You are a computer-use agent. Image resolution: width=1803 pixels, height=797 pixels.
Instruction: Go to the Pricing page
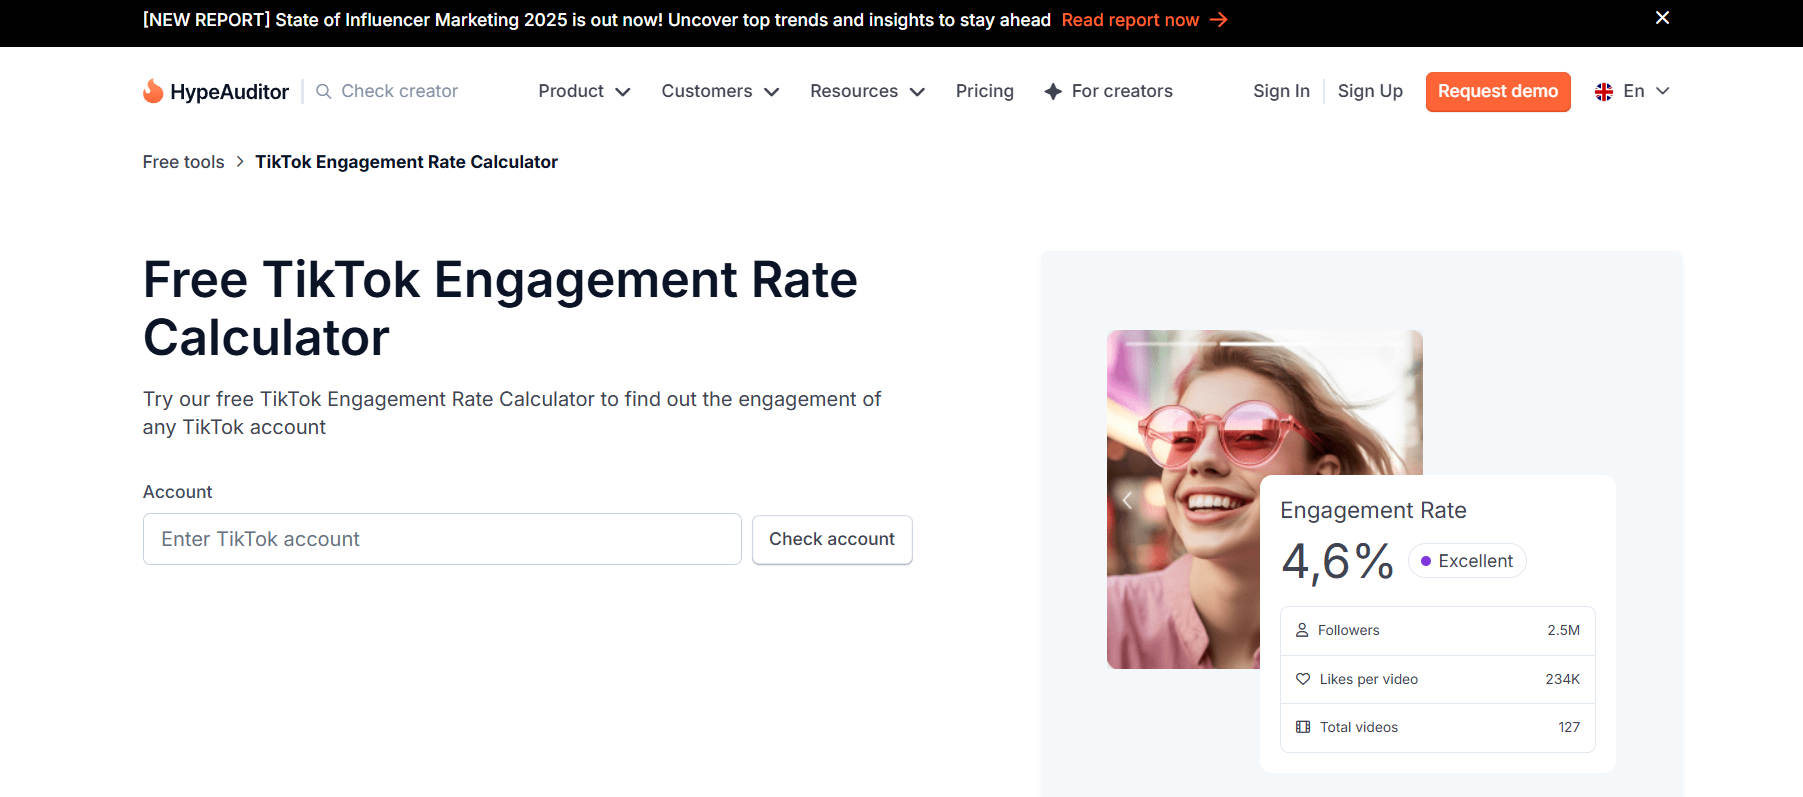click(984, 91)
